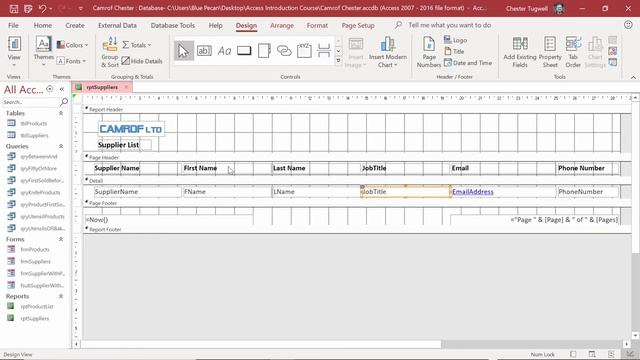
Task: Select the SupplierName text box in Detail
Action: click(138, 192)
